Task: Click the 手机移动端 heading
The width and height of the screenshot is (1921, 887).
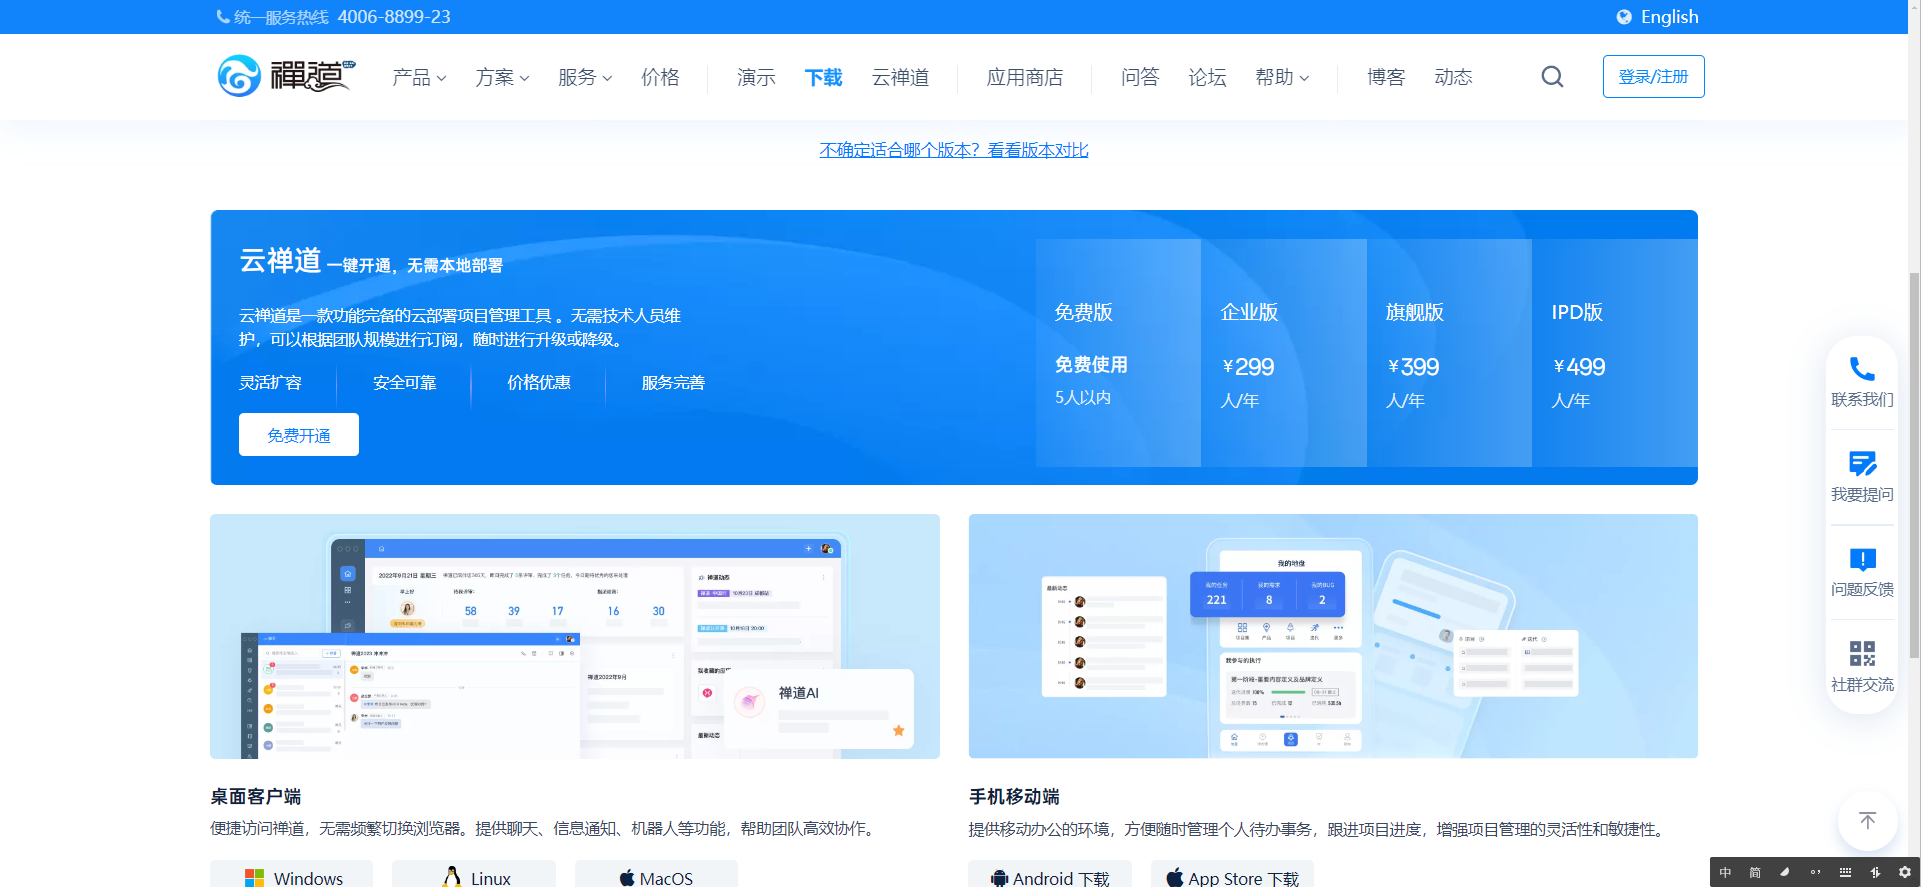Action: [1014, 797]
